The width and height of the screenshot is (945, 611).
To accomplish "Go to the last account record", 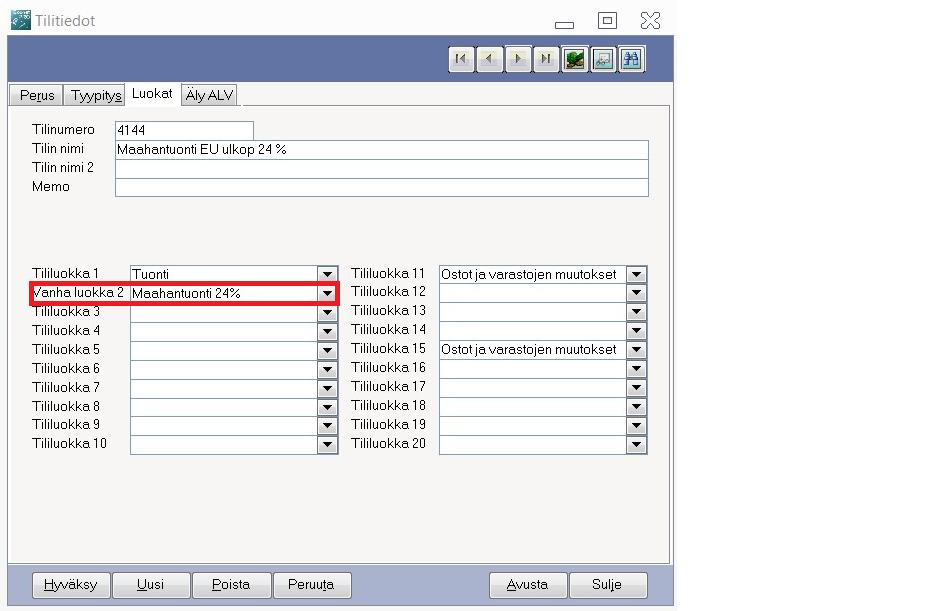I will click(546, 59).
